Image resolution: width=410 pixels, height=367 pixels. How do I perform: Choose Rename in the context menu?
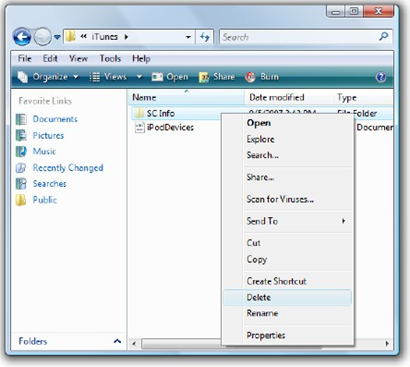coord(288,313)
